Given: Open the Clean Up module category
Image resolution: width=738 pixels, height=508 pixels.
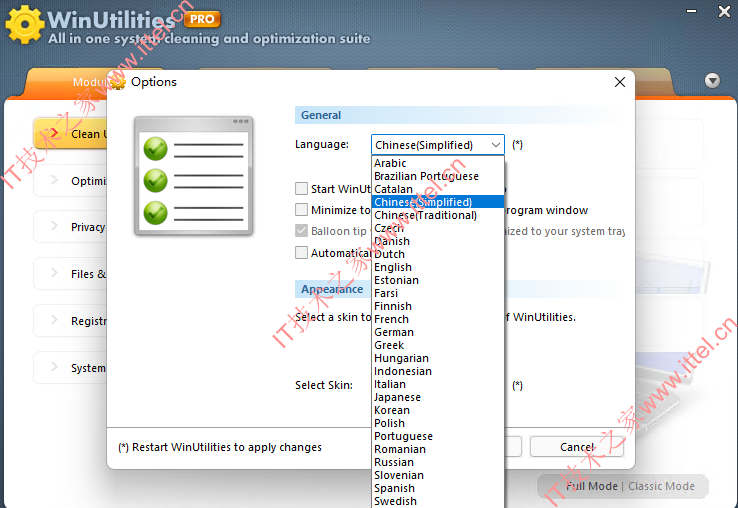Looking at the screenshot, I should pos(71,134).
